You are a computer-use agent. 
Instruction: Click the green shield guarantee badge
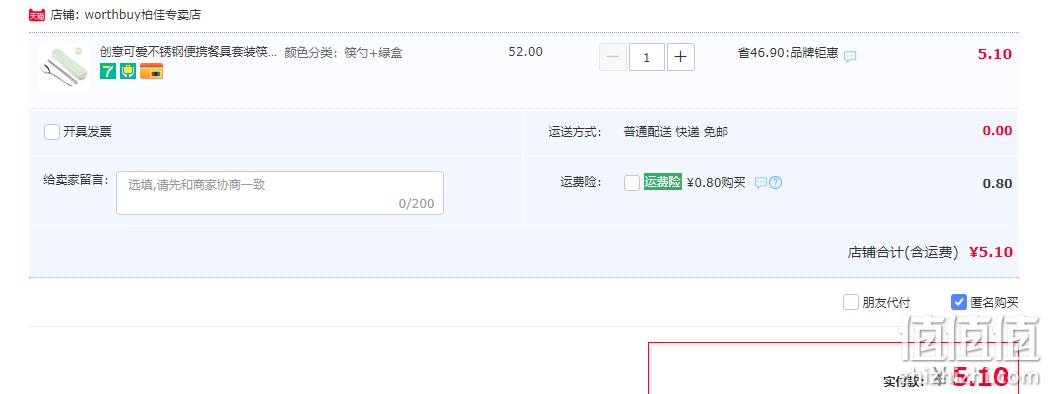pyautogui.click(x=128, y=71)
